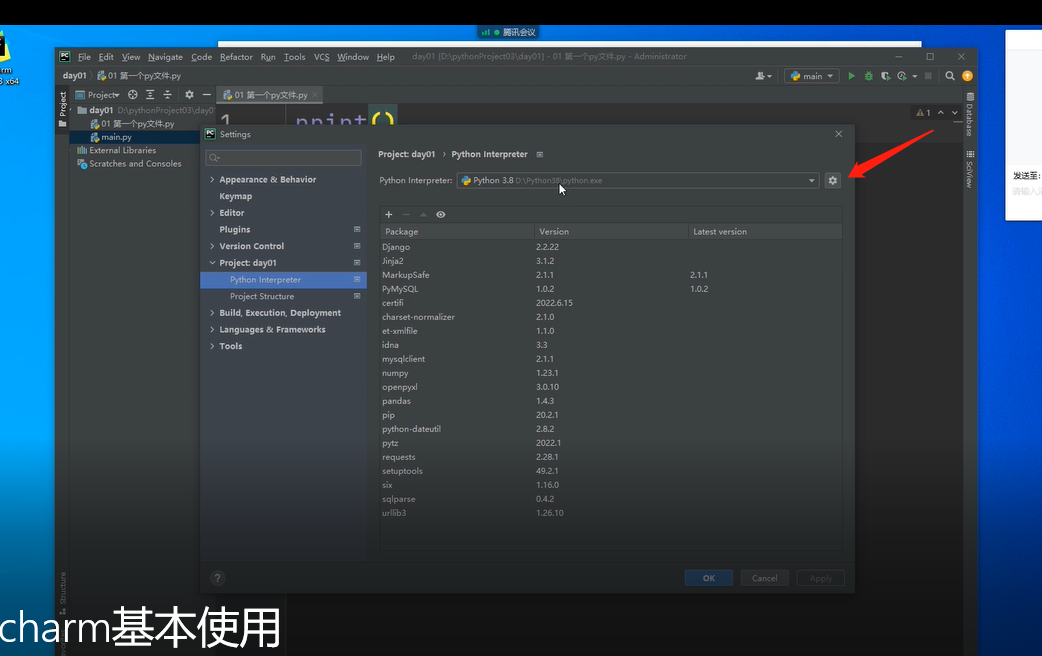The image size is (1042, 656).
Task: Open the Database side tool window
Action: pos(970,115)
